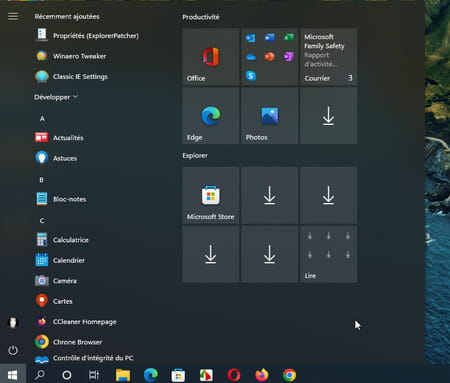Open Cortana circle on taskbar
The height and width of the screenshot is (383, 450).
(67, 375)
